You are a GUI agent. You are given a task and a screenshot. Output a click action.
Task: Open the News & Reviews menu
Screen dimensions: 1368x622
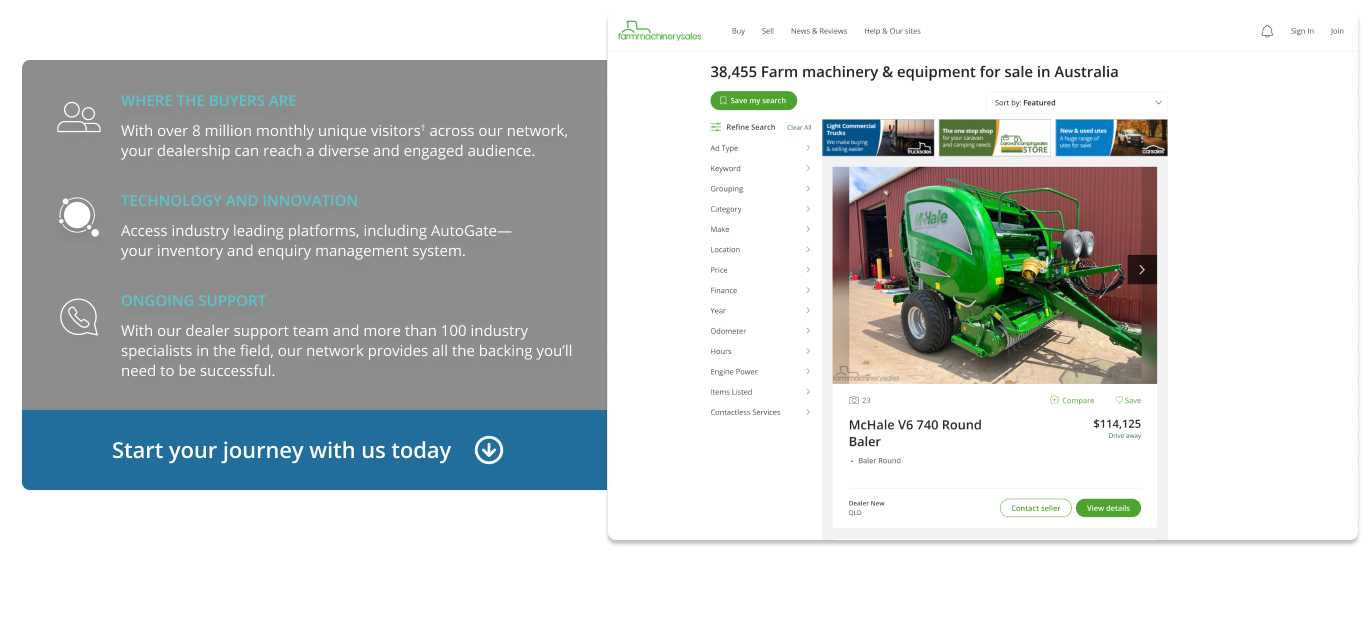[x=819, y=31]
